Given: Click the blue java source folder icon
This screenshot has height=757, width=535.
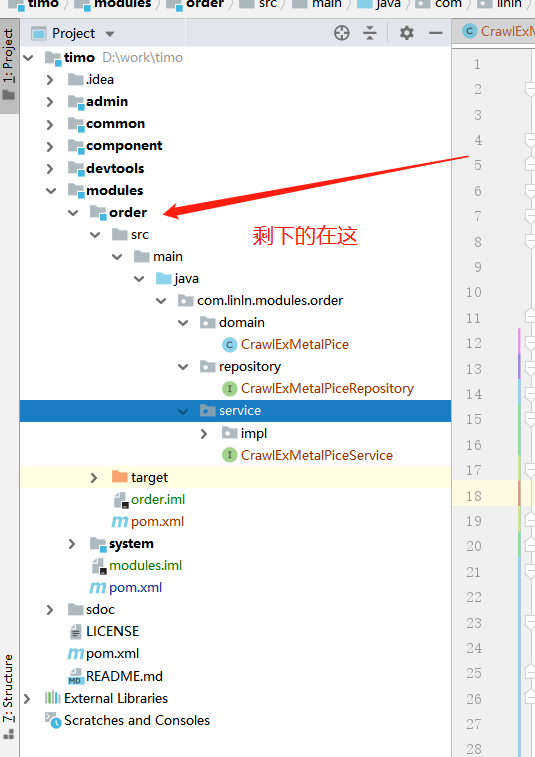Looking at the screenshot, I should click(164, 279).
